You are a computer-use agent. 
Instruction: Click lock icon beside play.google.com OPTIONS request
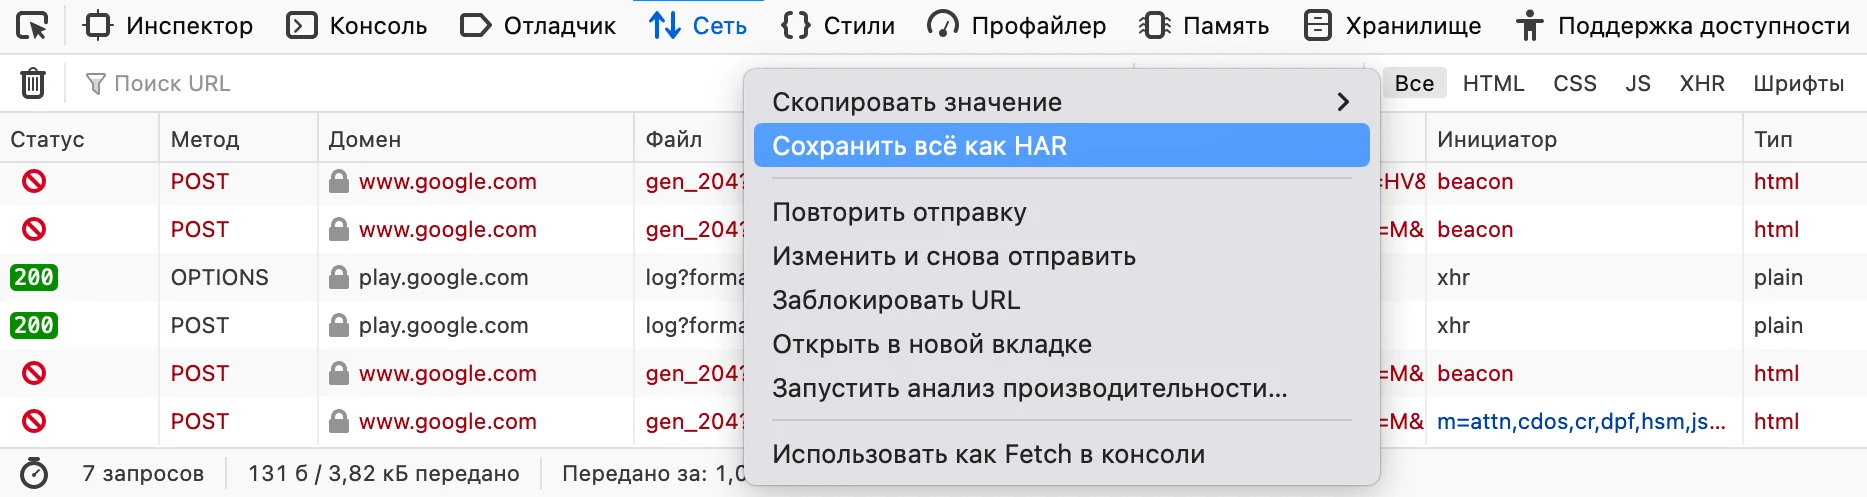click(339, 277)
